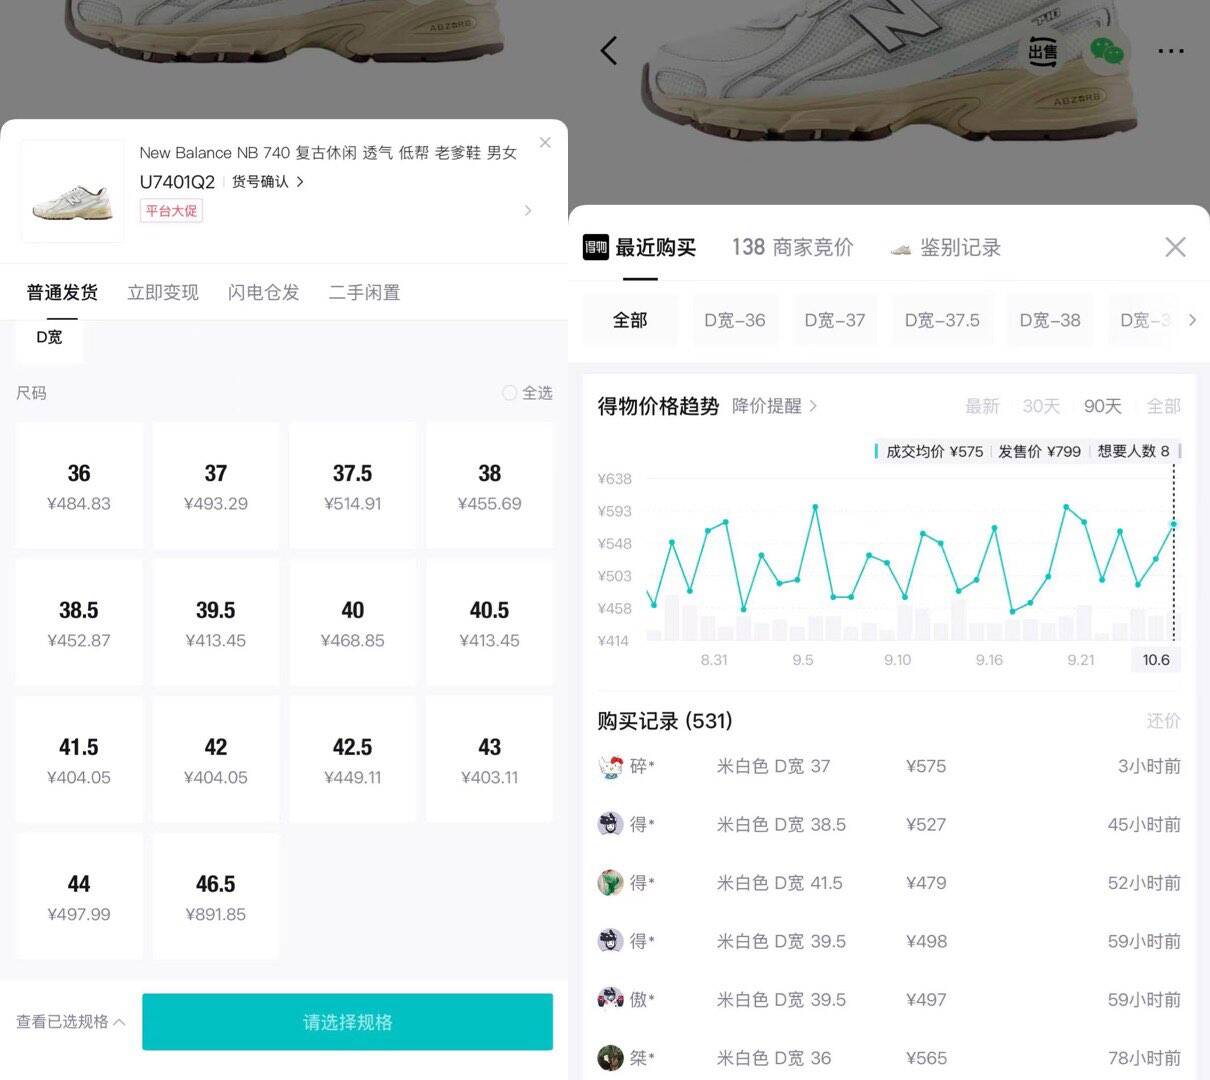This screenshot has height=1080, width=1210.
Task: Set price trend range to 30天
Action: [1041, 406]
